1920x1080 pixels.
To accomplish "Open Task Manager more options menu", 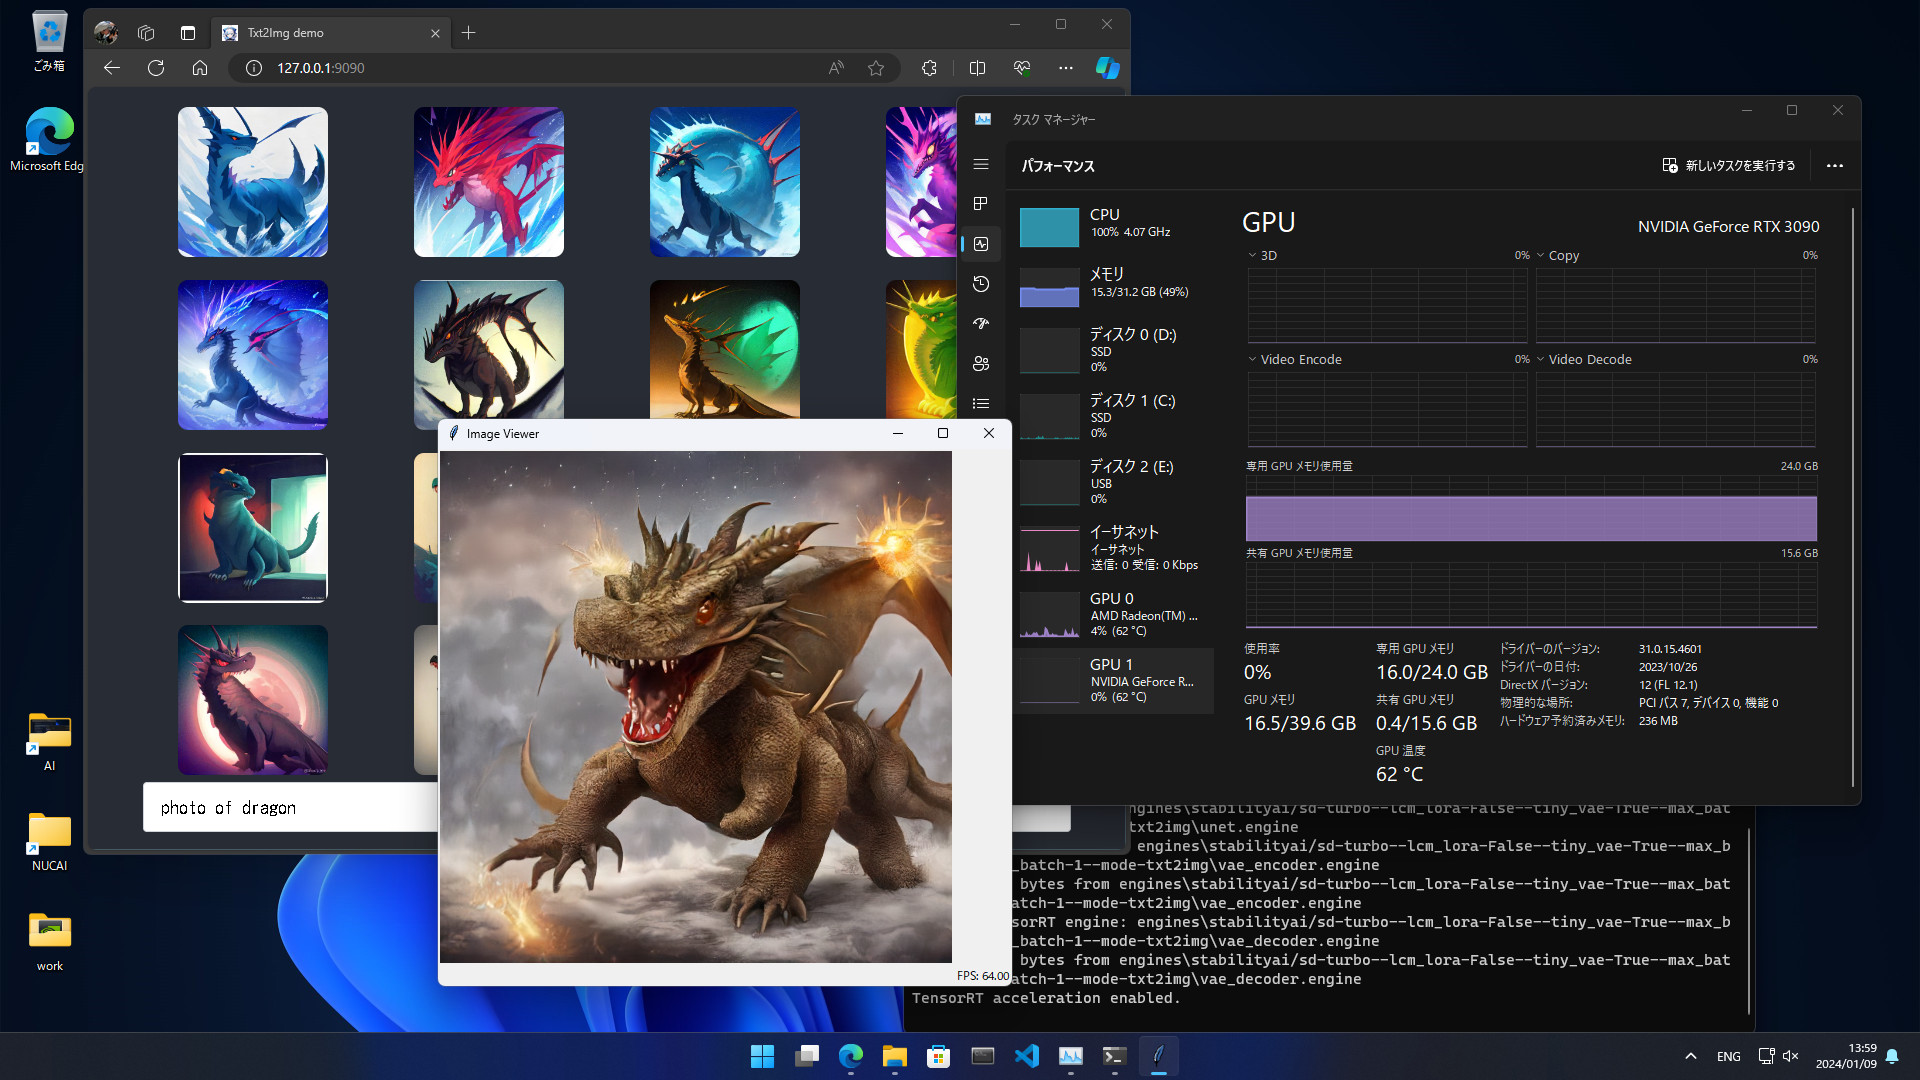I will (x=1834, y=166).
